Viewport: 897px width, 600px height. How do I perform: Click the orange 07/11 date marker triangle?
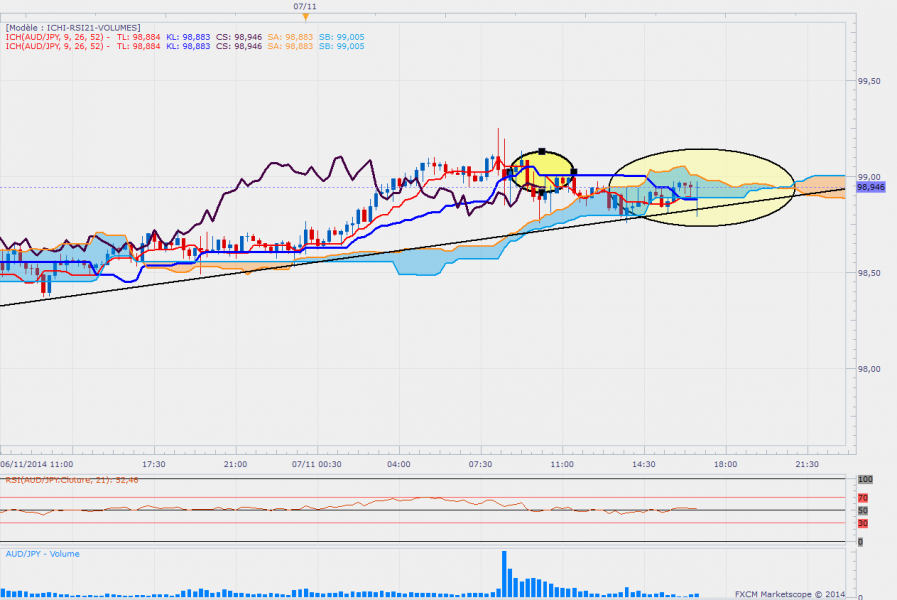click(x=306, y=17)
